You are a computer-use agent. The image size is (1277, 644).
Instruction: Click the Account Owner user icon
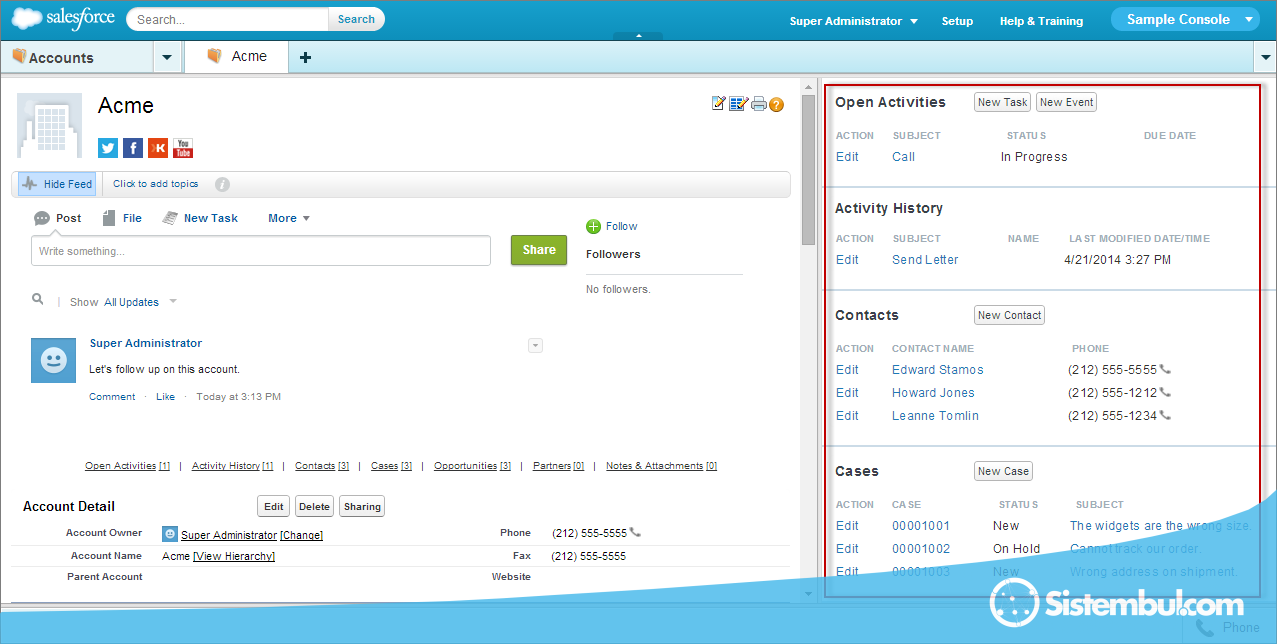point(170,534)
